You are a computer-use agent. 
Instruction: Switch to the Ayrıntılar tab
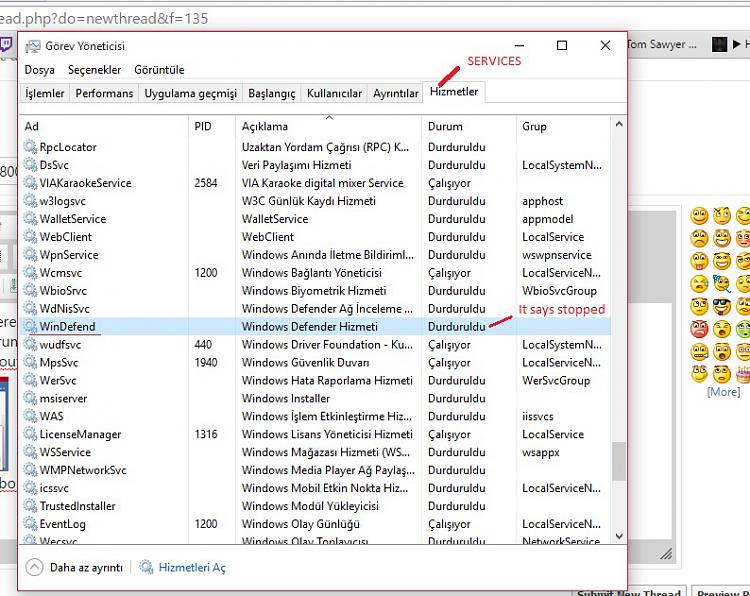pos(396,93)
